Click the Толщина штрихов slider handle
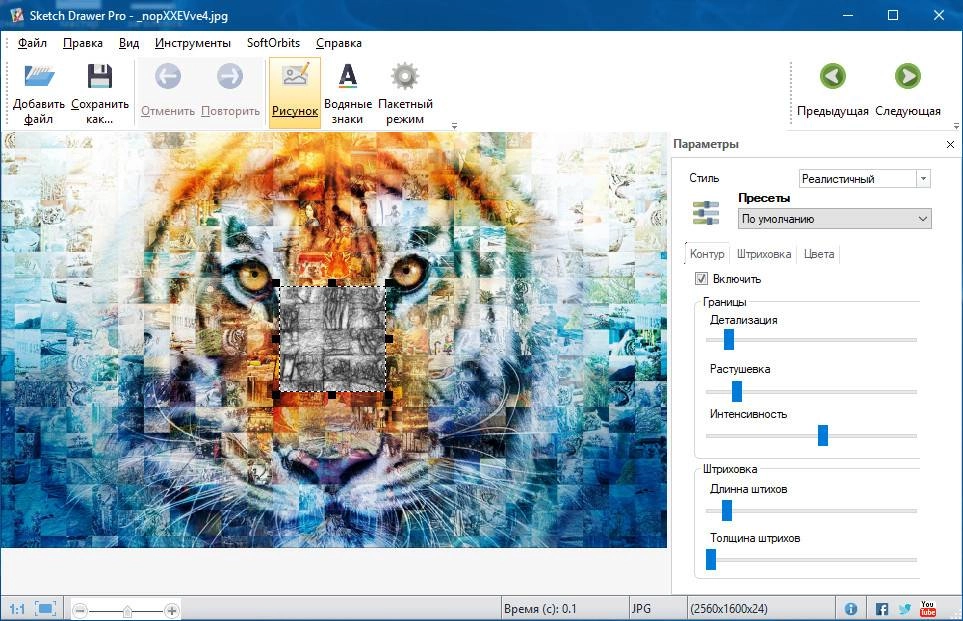 711,560
